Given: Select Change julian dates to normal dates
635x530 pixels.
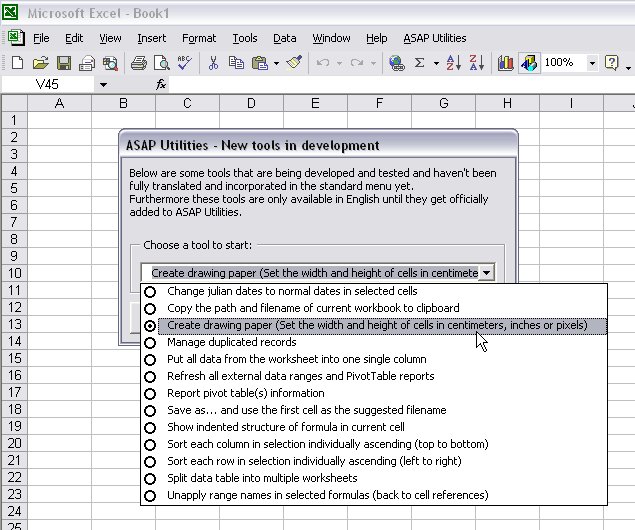Looking at the screenshot, I should (x=374, y=291).
